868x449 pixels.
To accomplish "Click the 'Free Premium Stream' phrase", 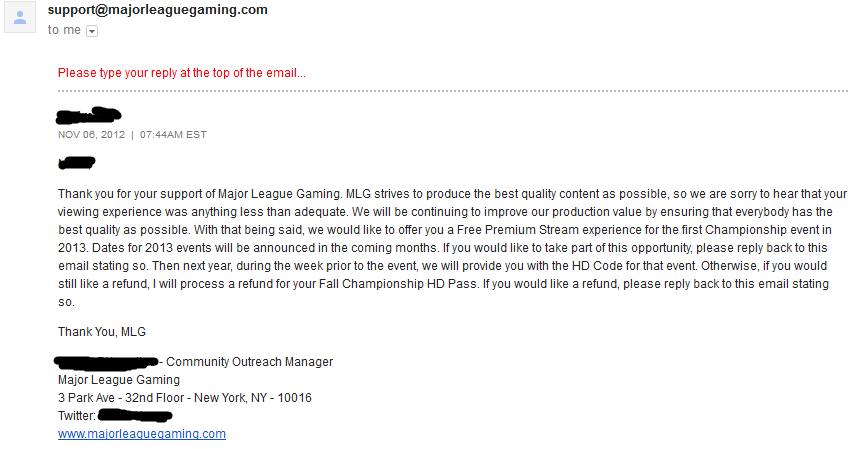I will click(x=518, y=230).
